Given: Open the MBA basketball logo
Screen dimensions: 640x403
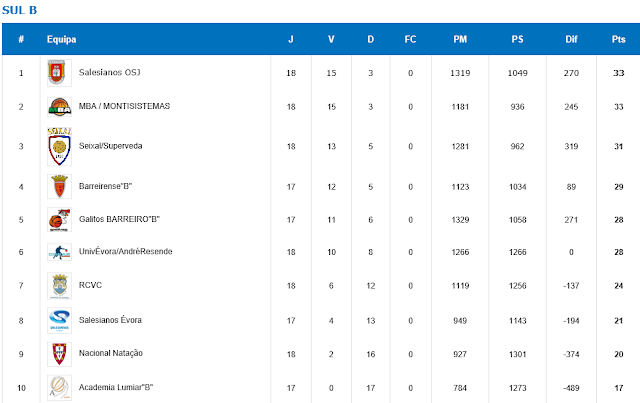Looking at the screenshot, I should [x=59, y=107].
